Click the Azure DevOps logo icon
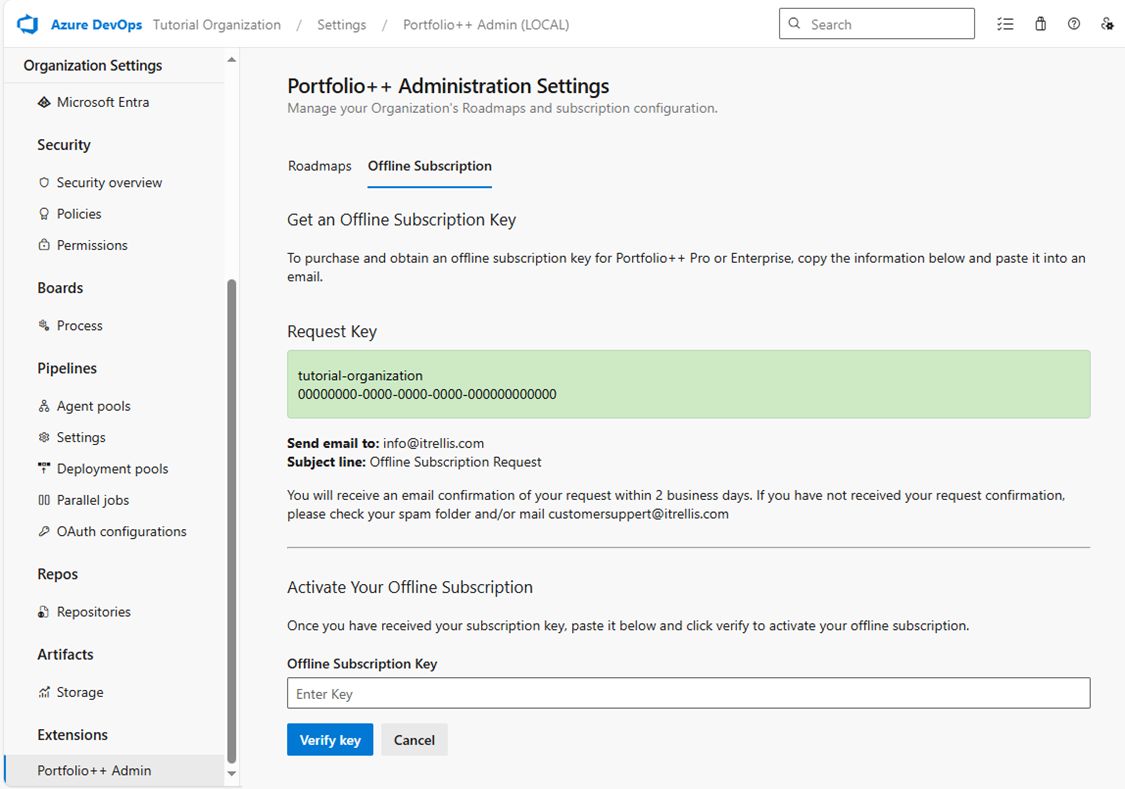The image size is (1125, 789). click(25, 23)
